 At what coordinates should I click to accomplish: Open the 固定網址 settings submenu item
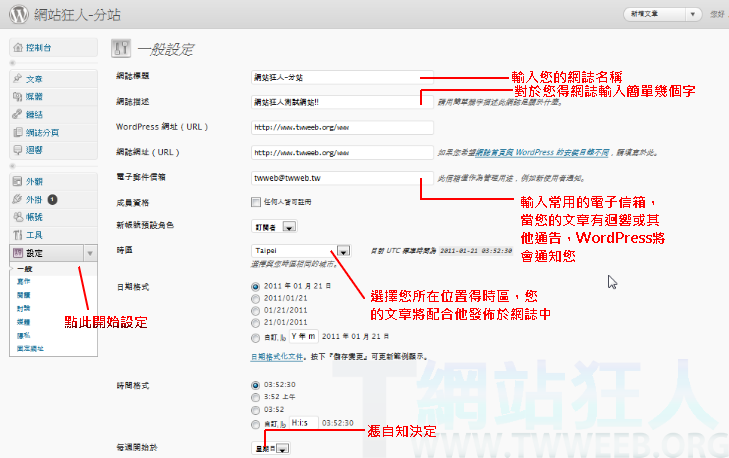(x=30, y=348)
